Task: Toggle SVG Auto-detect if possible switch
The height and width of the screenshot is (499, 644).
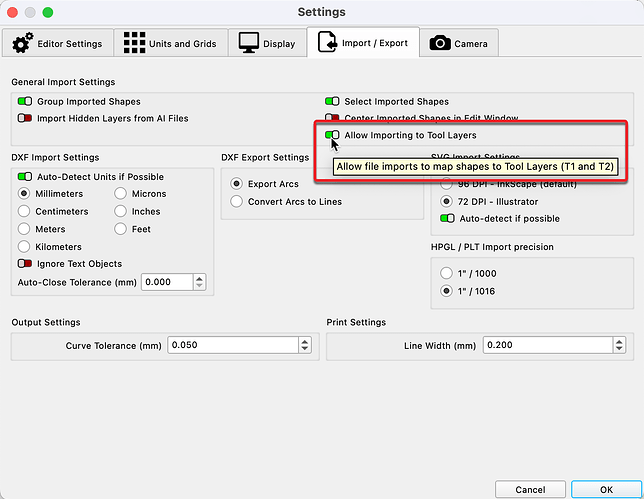Action: 447,218
